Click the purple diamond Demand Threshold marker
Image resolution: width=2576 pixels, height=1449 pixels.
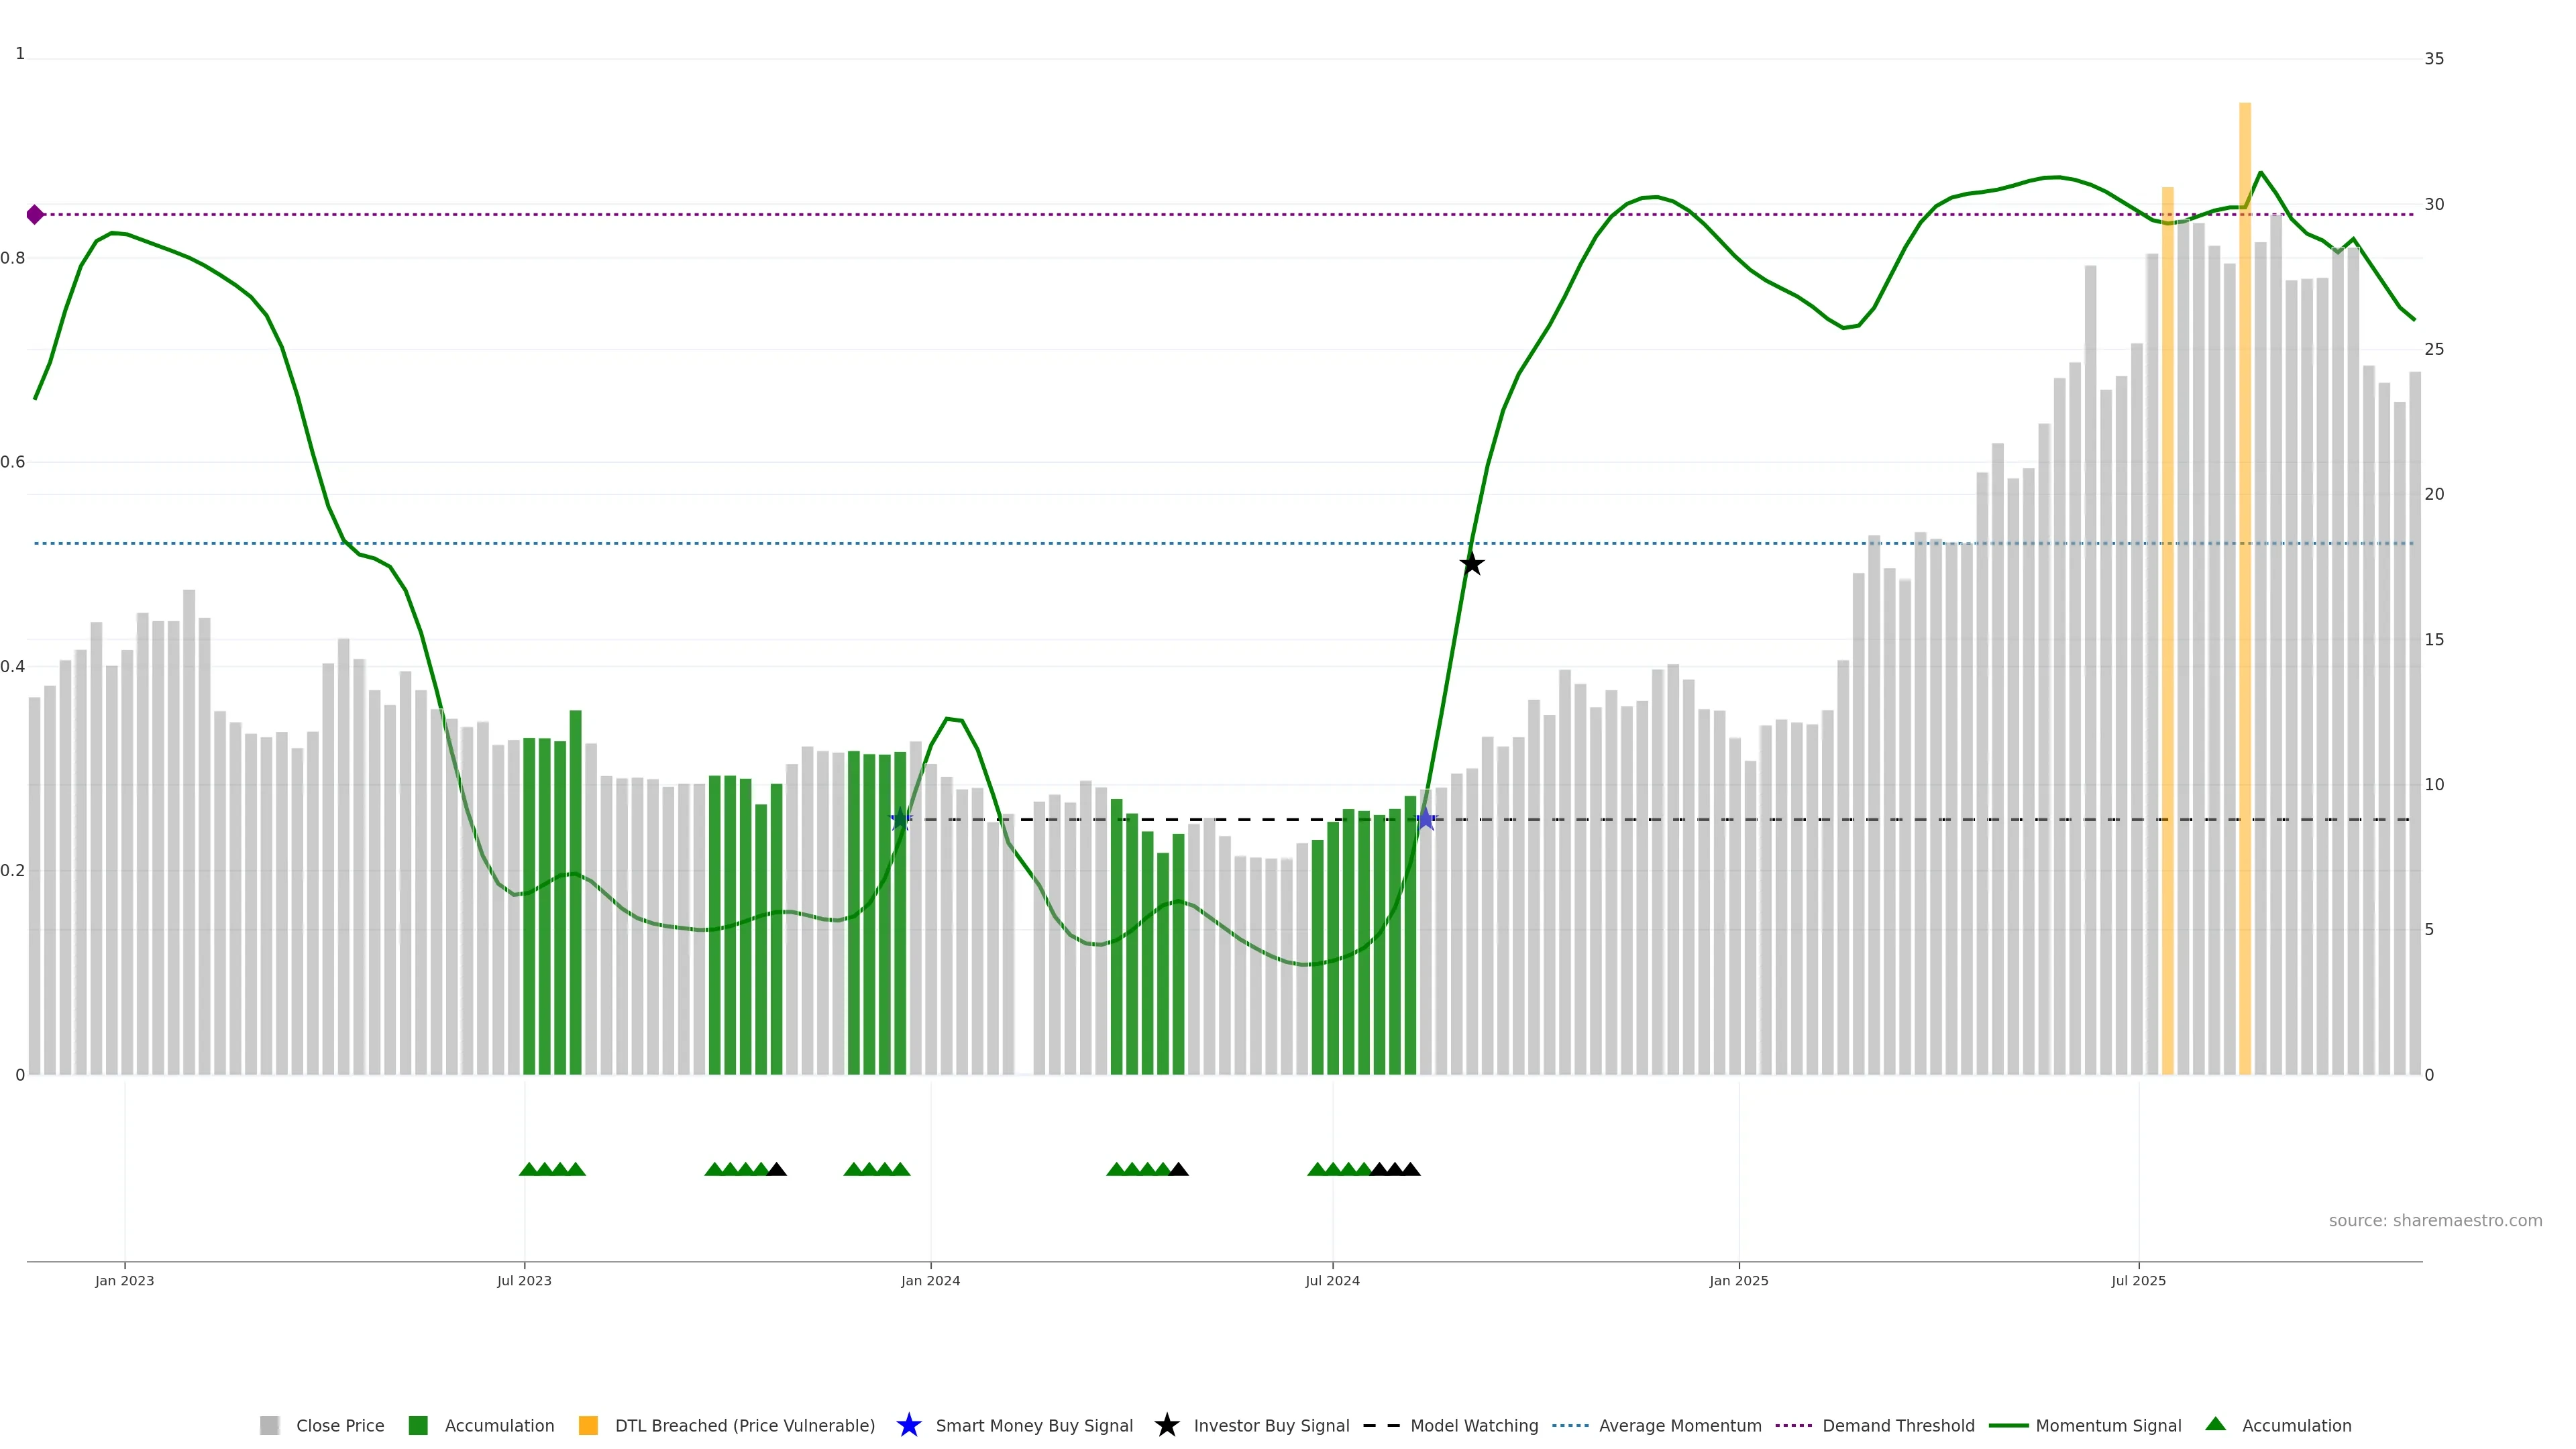35,215
